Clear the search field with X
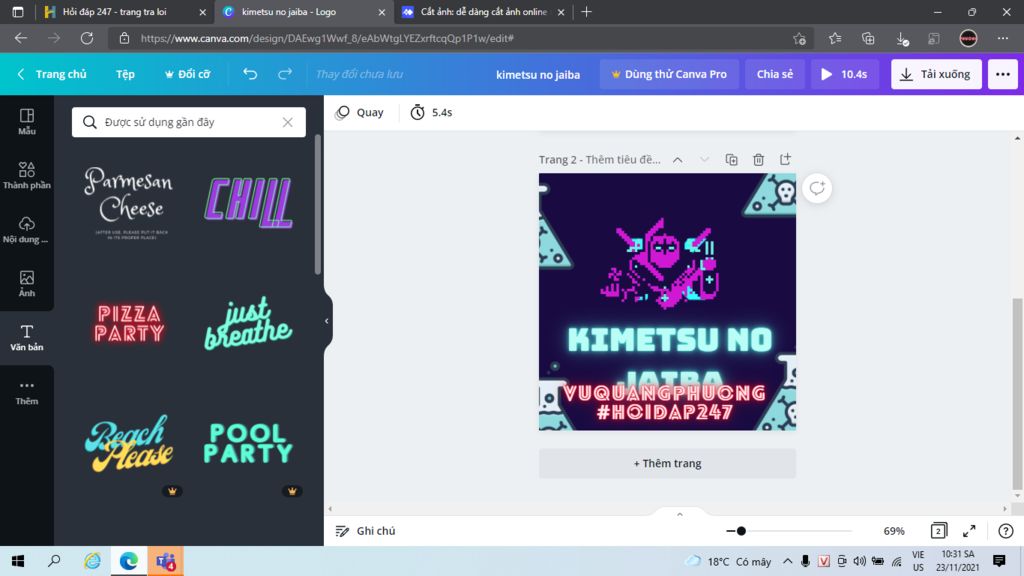The image size is (1024, 576). (x=287, y=122)
